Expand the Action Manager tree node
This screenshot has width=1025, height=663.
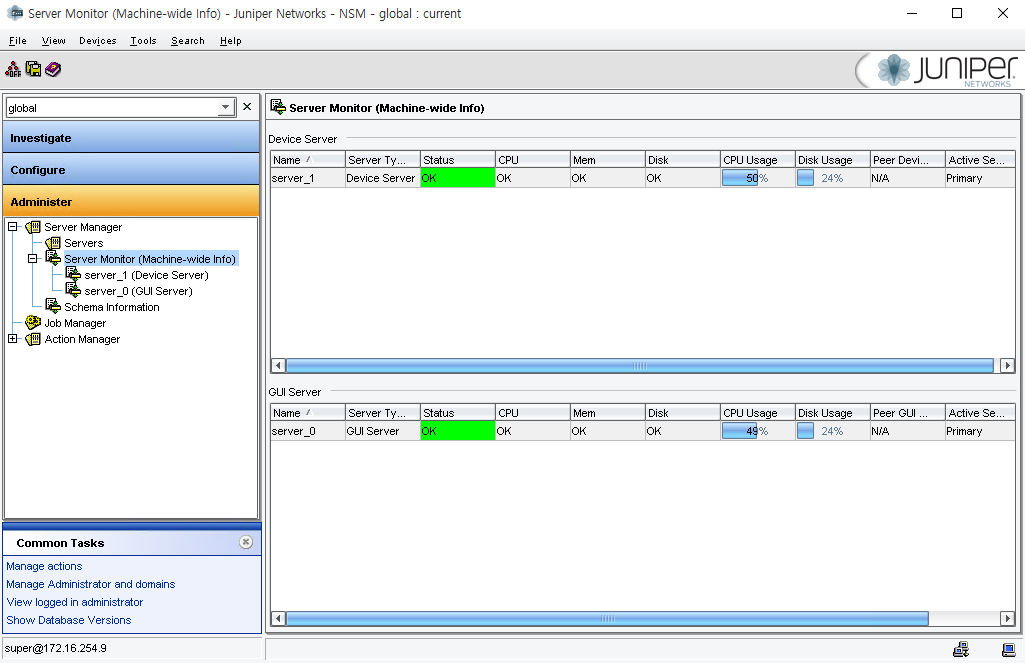click(12, 339)
